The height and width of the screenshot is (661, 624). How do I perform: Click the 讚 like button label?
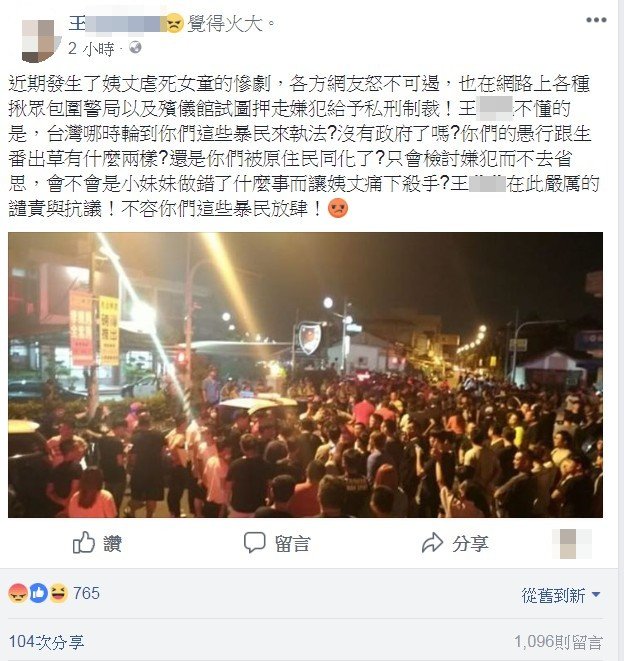pyautogui.click(x=113, y=543)
